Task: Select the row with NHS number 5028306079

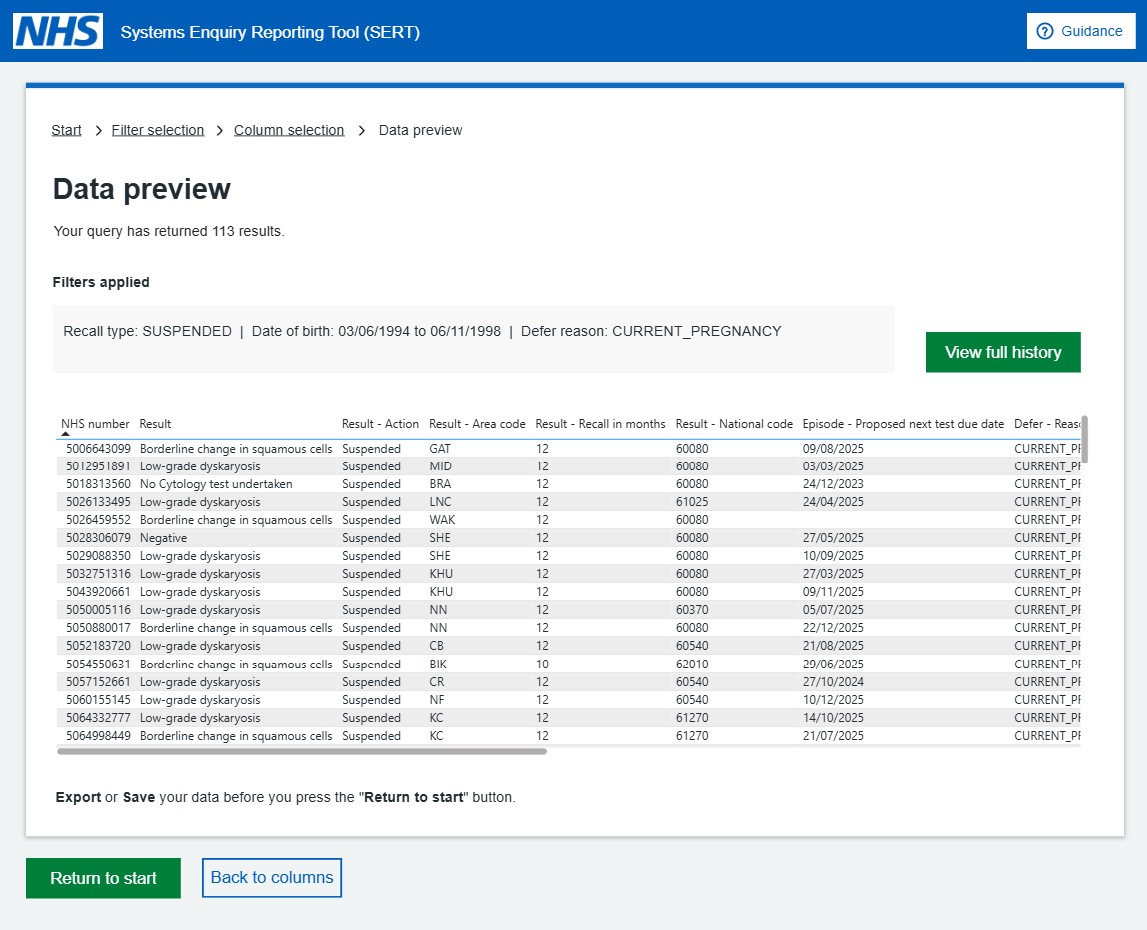Action: 98,538
